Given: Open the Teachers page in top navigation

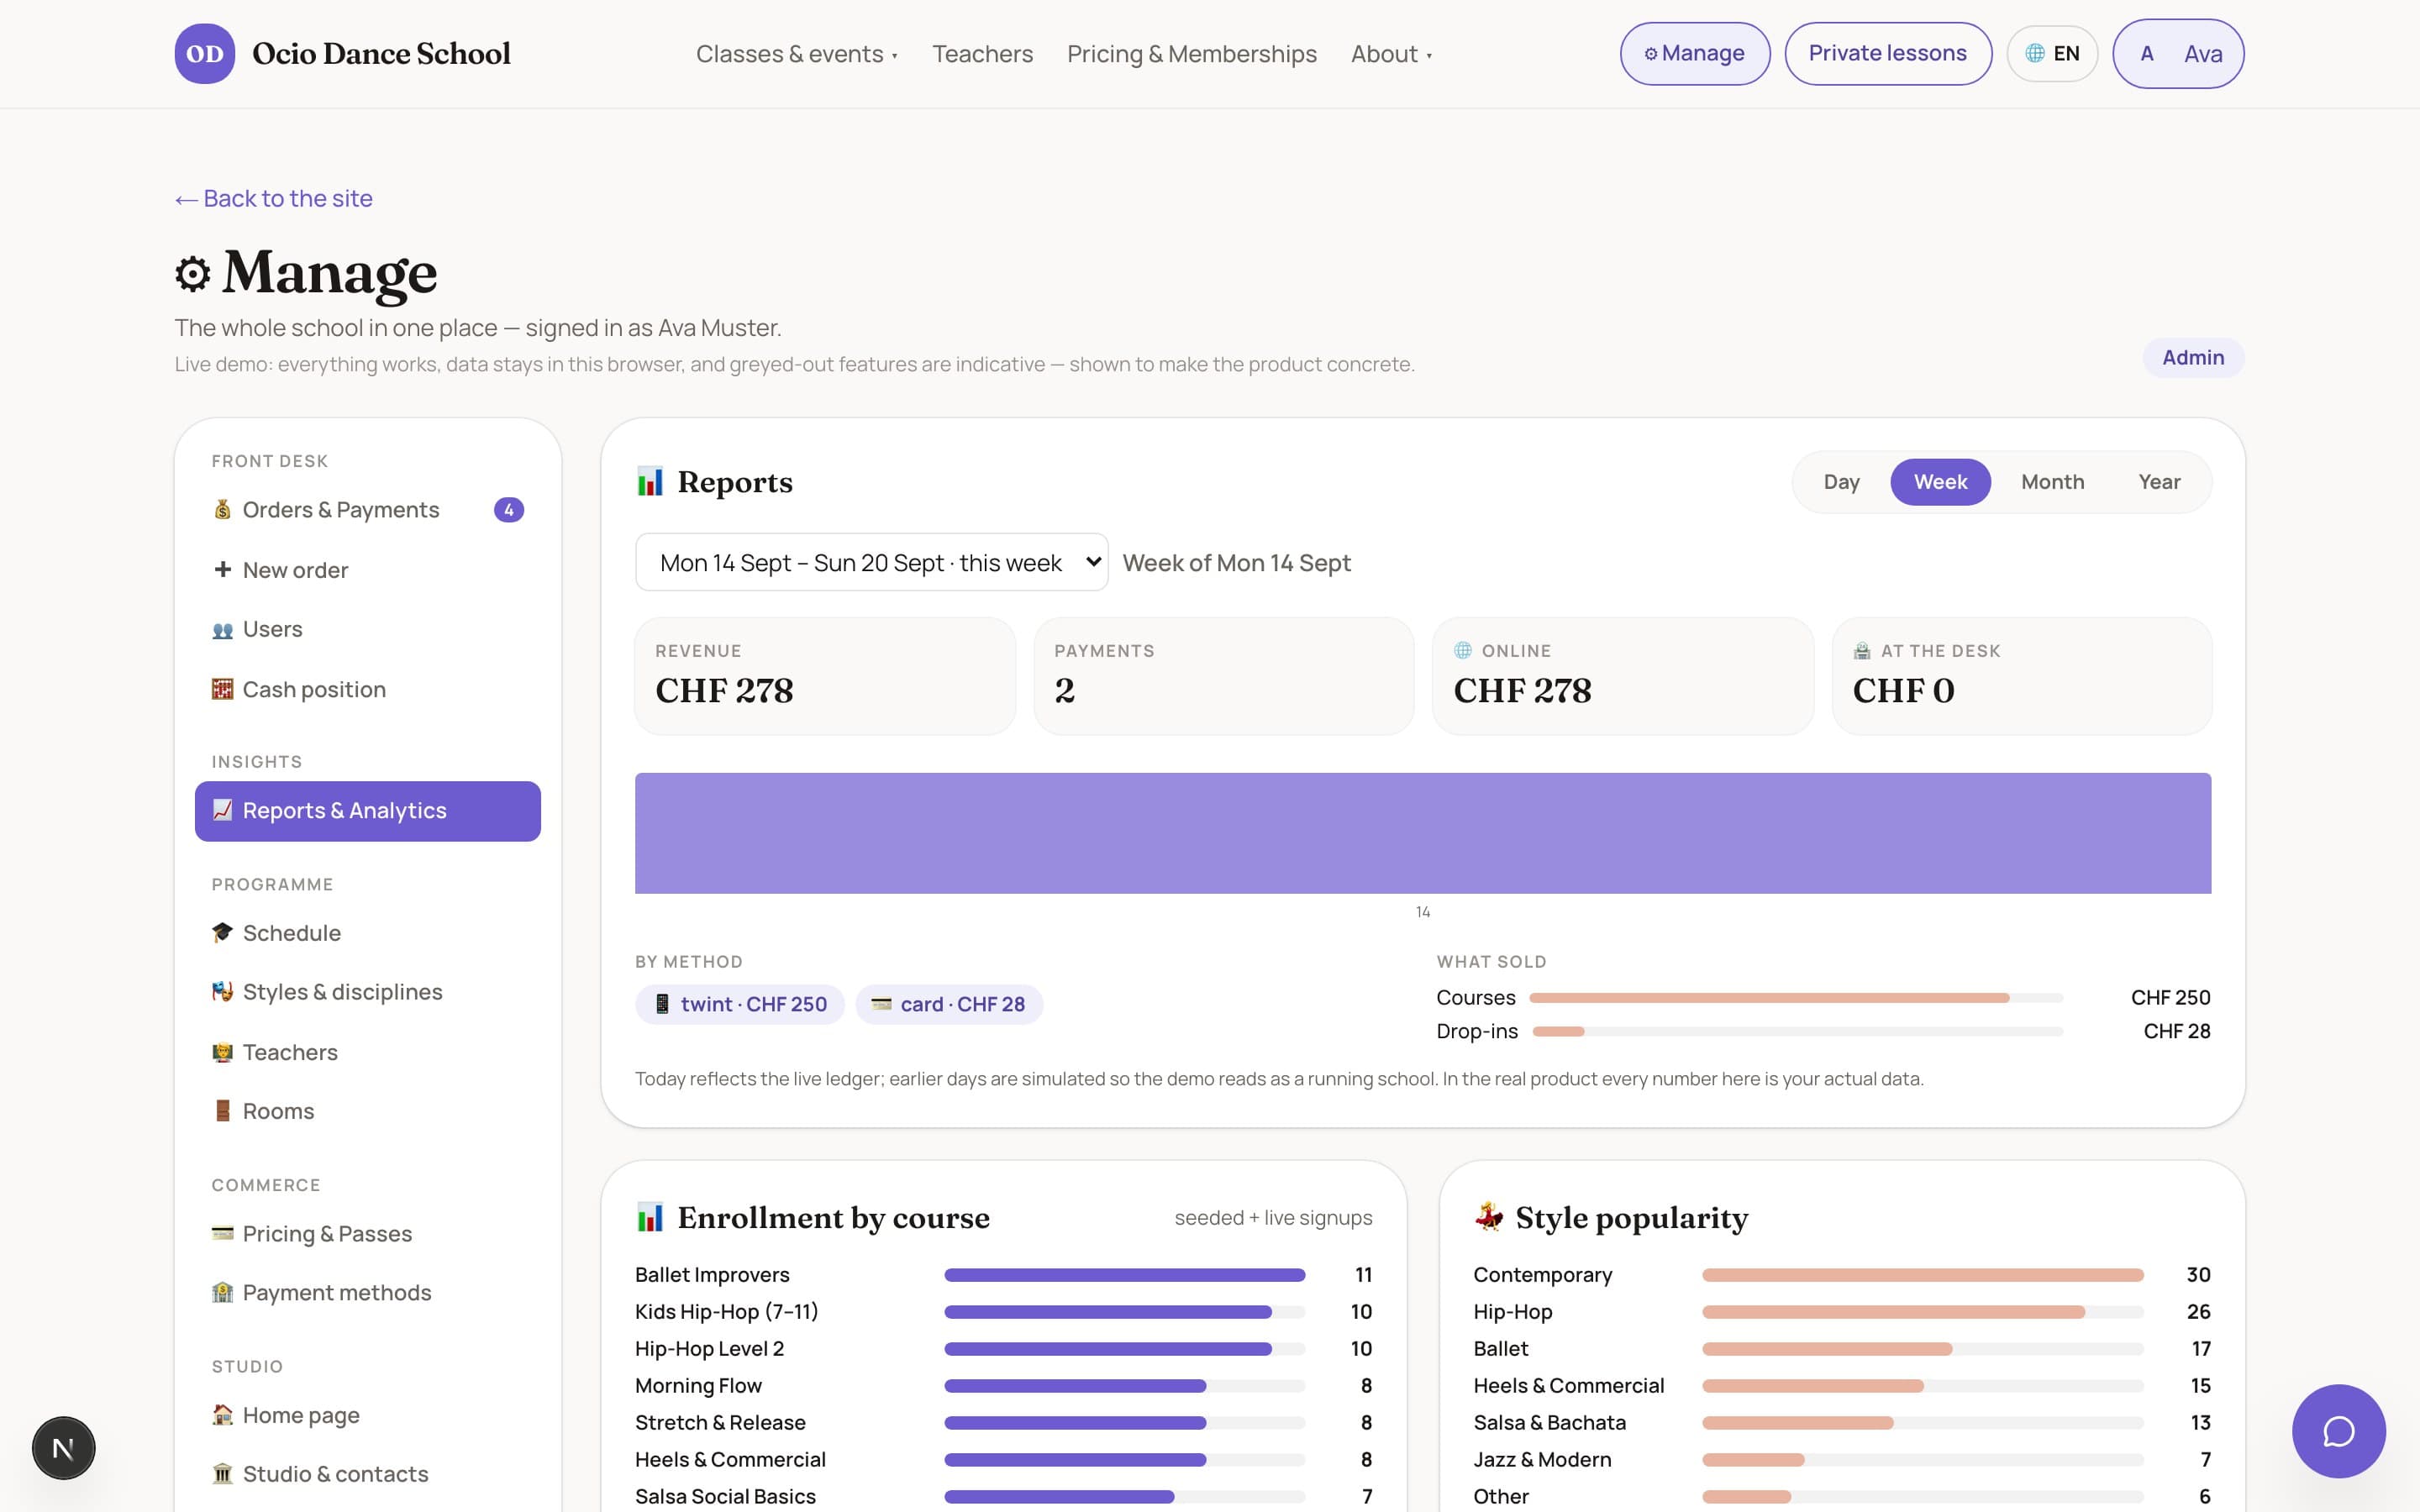Looking at the screenshot, I should point(982,54).
